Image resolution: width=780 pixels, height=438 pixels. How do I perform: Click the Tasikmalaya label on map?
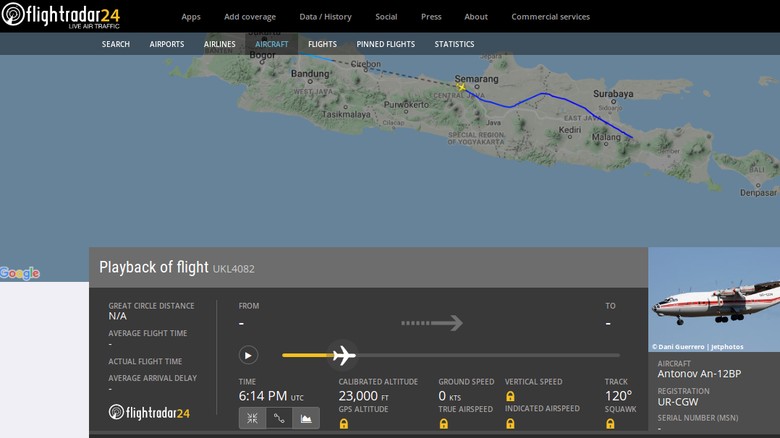pos(346,114)
